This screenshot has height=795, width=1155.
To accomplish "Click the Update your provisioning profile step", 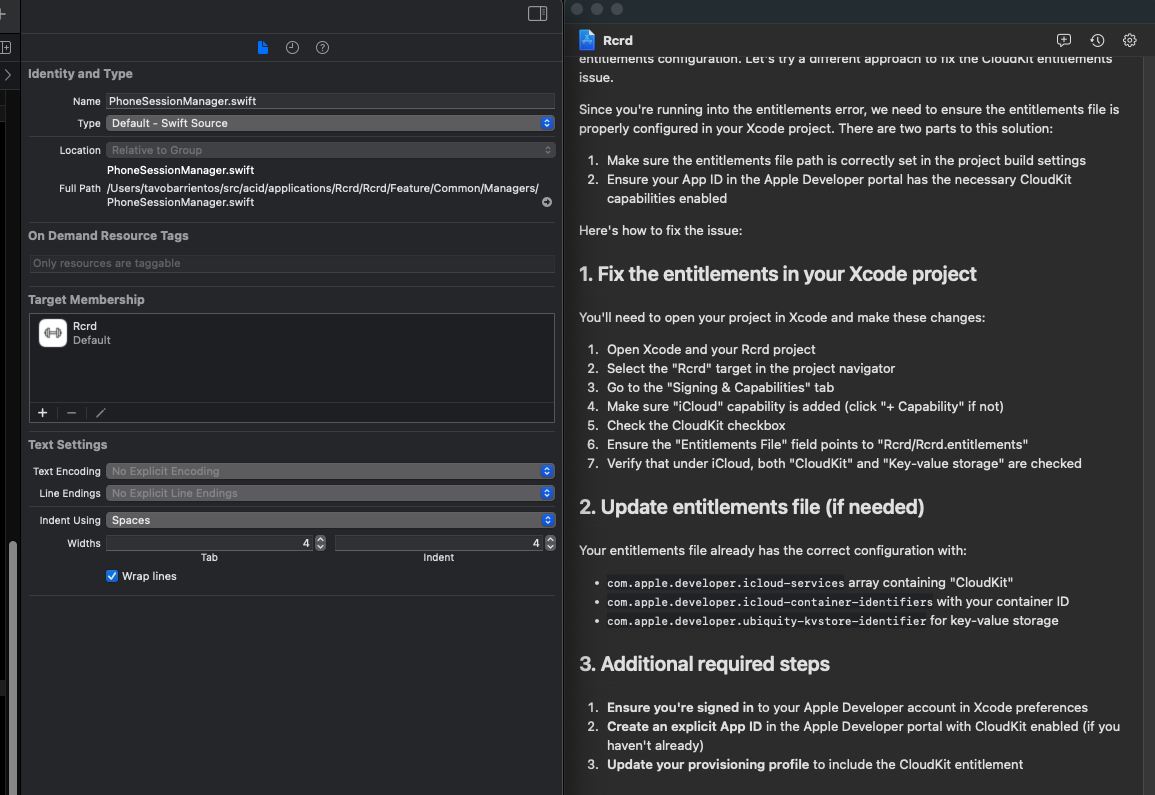I will [x=815, y=765].
